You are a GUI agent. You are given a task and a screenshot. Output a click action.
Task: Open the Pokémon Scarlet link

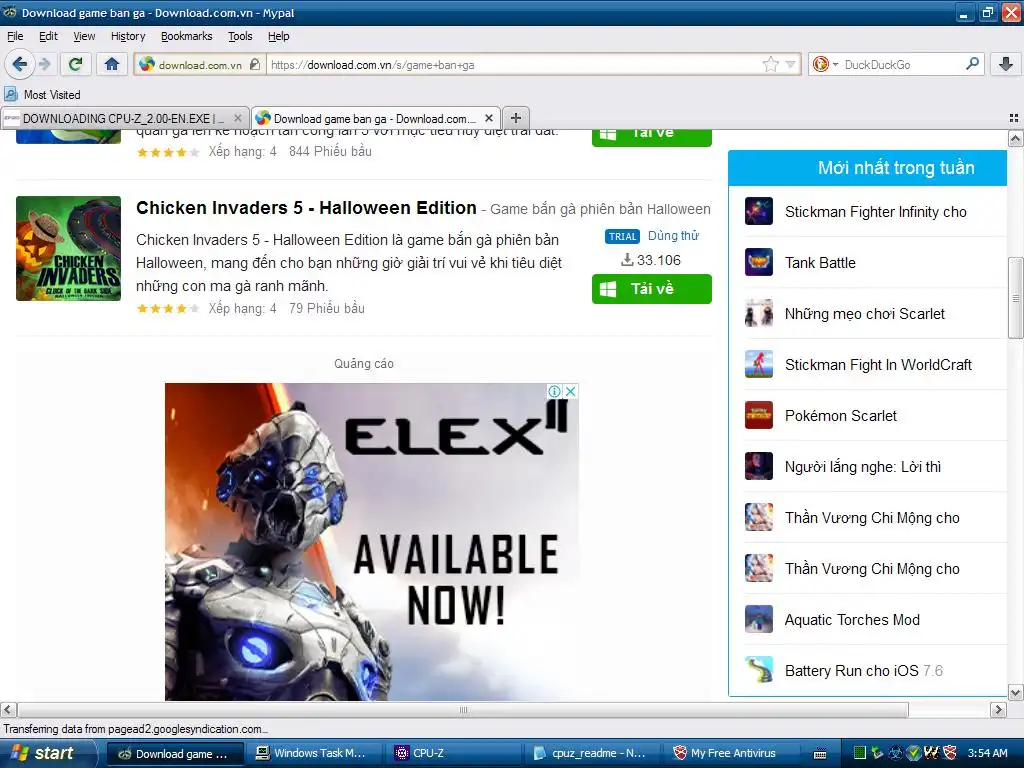[841, 415]
